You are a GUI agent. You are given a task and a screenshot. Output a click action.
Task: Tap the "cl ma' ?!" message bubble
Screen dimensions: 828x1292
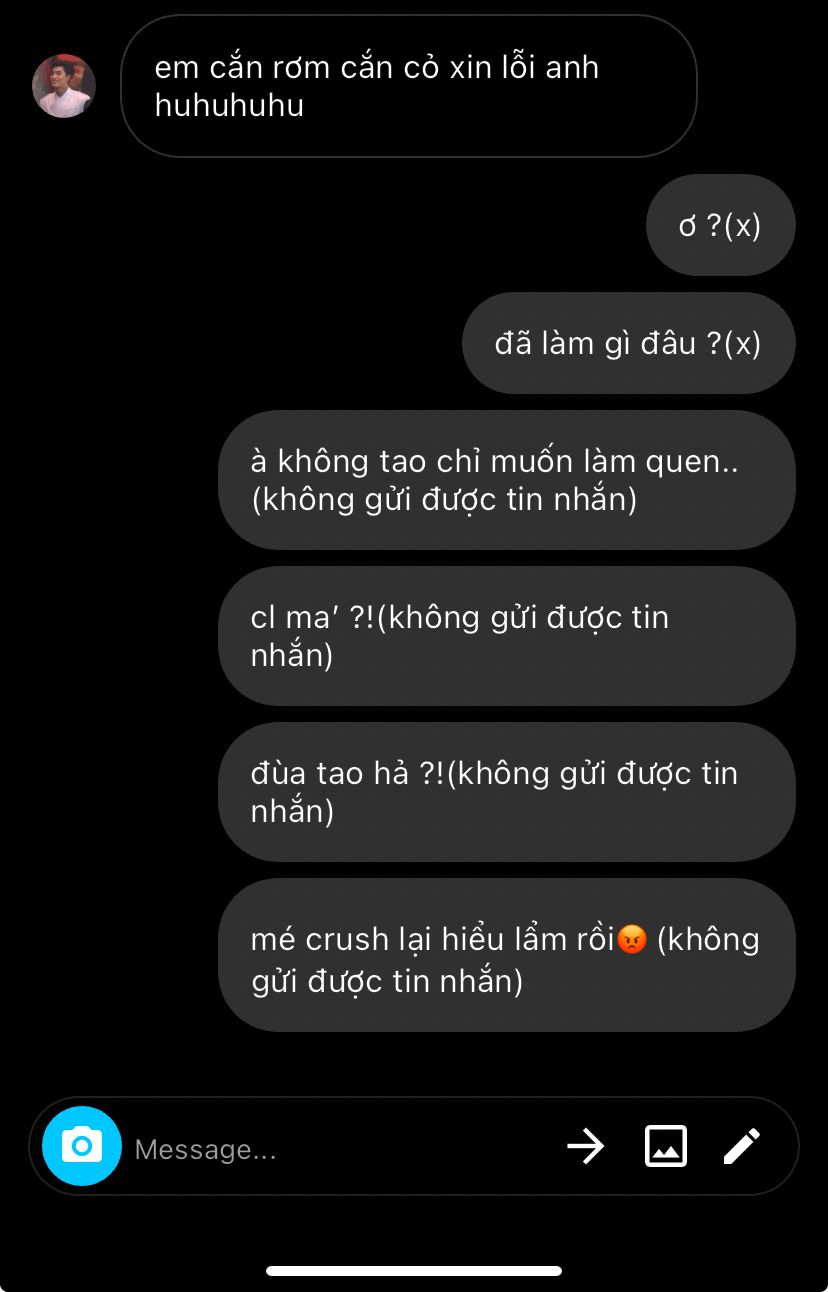(x=506, y=636)
